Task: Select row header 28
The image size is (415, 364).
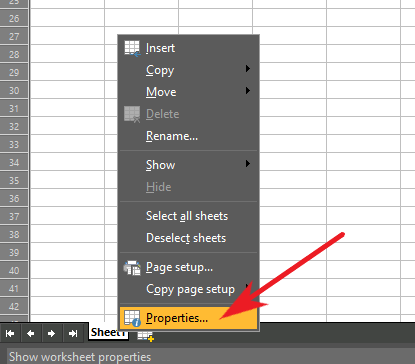Action: [x=14, y=54]
